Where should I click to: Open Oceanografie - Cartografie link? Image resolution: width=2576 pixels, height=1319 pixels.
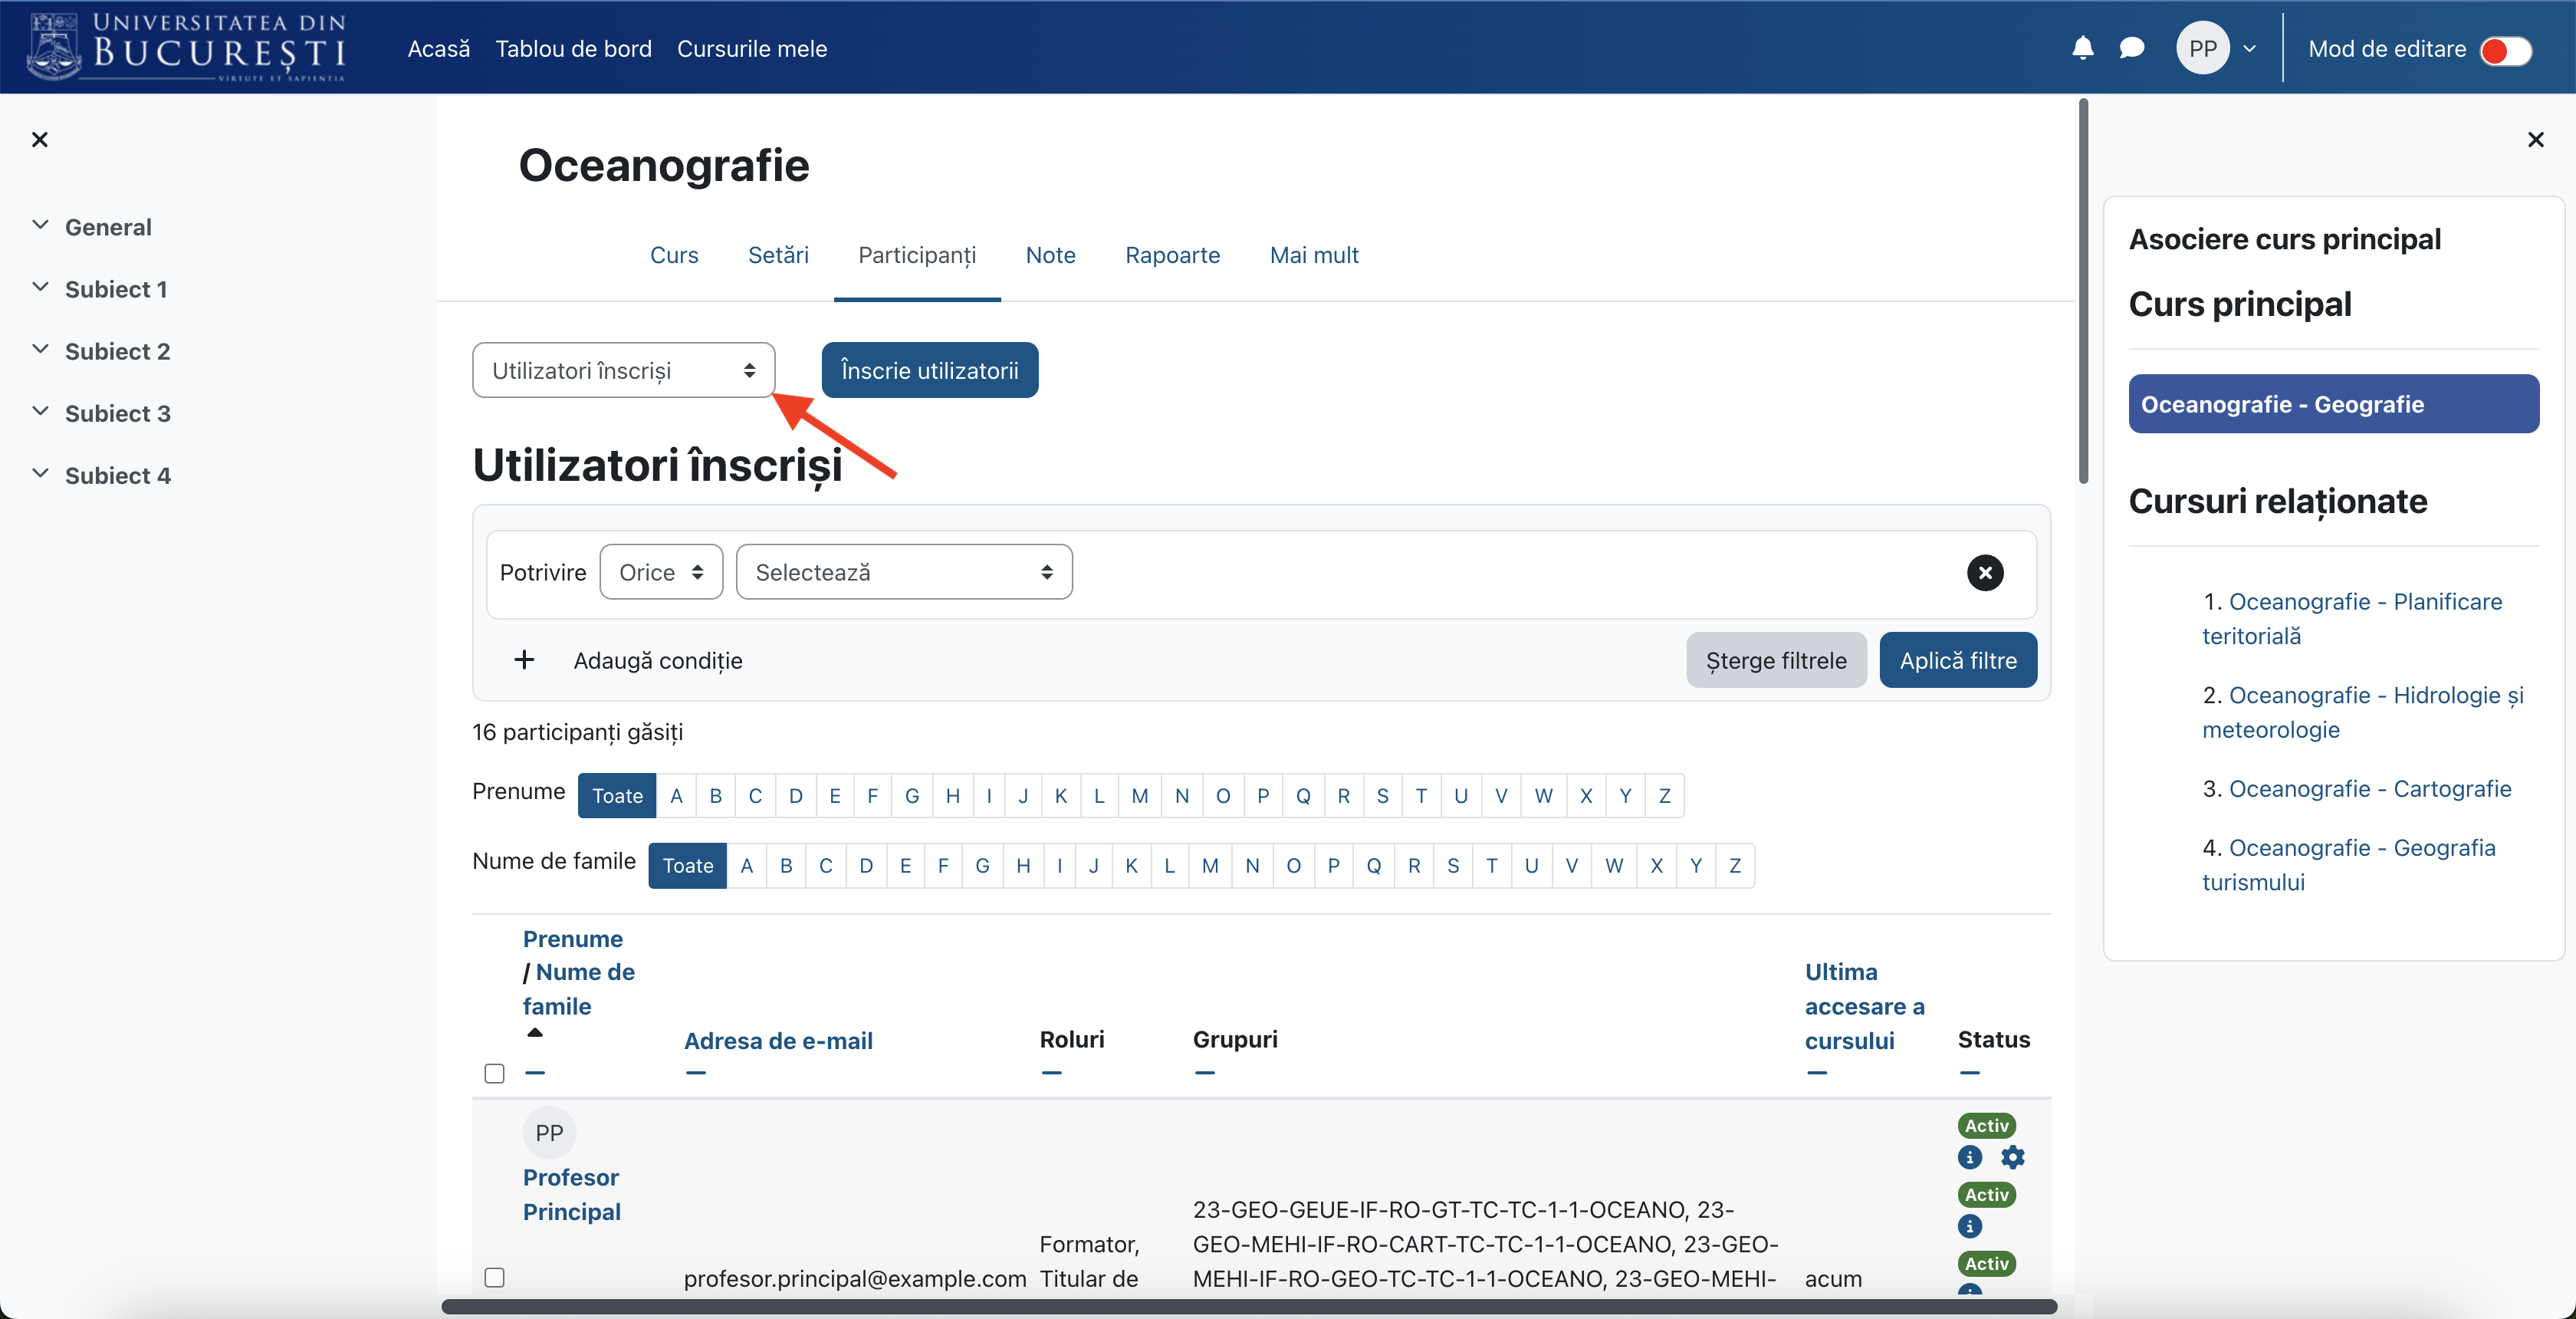click(2370, 789)
